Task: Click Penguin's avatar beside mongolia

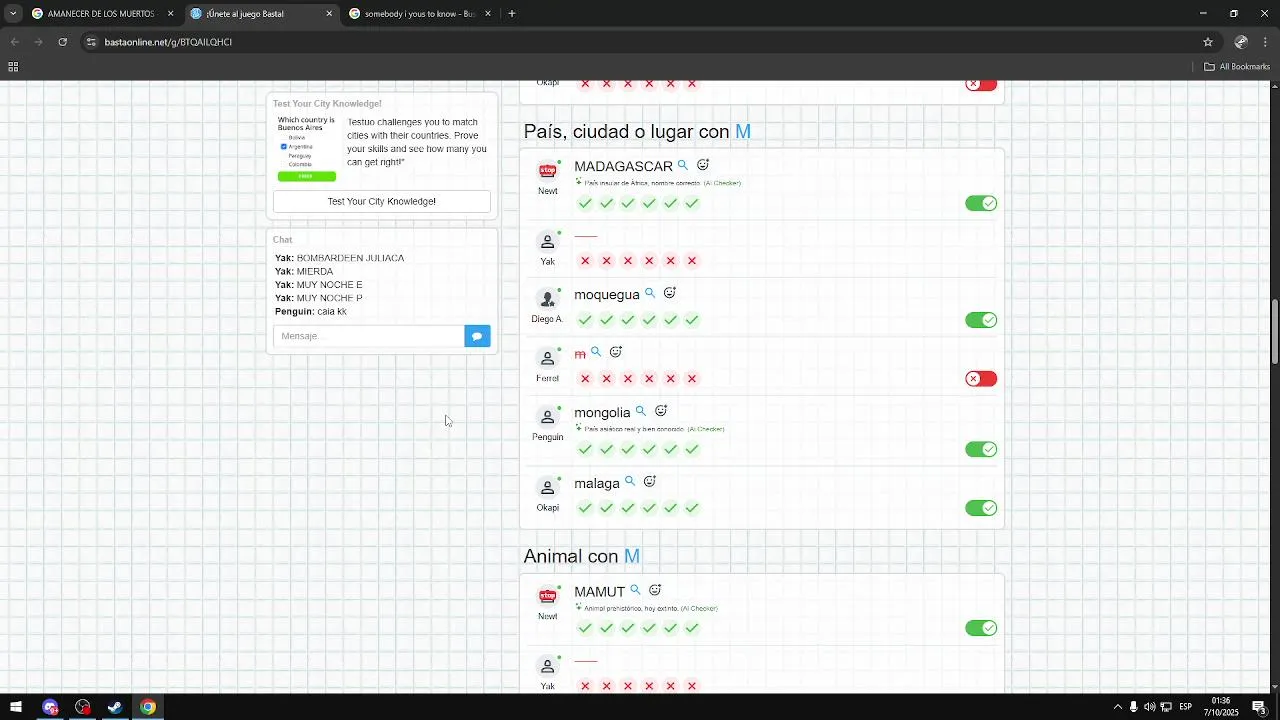Action: coord(547,417)
